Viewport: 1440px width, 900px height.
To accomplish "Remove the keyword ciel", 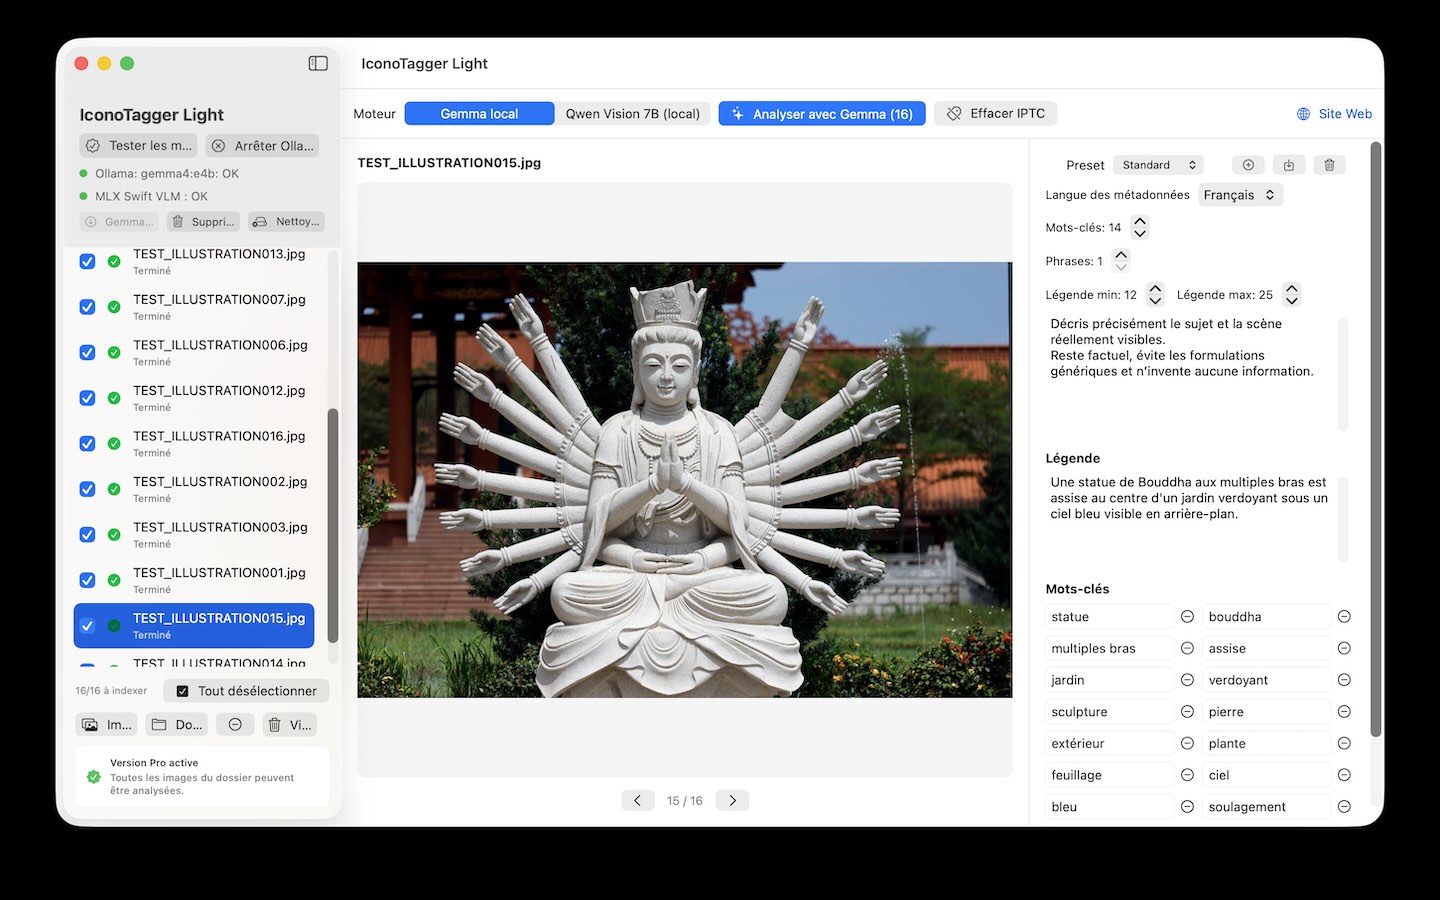I will pyautogui.click(x=1344, y=775).
